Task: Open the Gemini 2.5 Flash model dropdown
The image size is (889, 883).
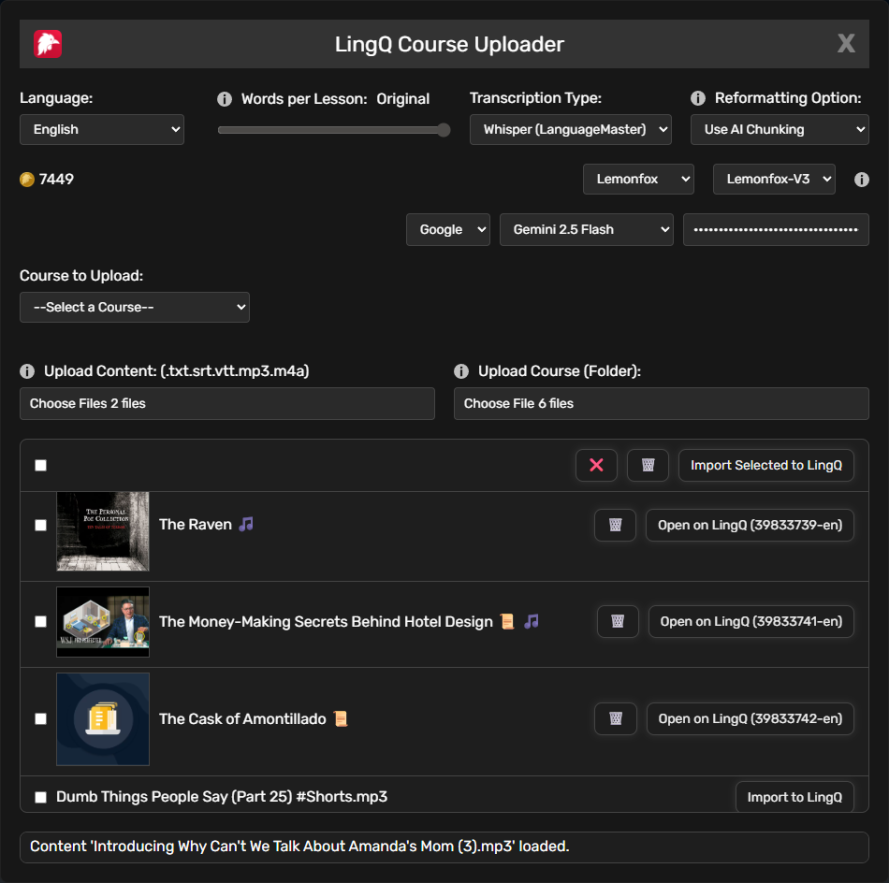Action: (x=586, y=230)
